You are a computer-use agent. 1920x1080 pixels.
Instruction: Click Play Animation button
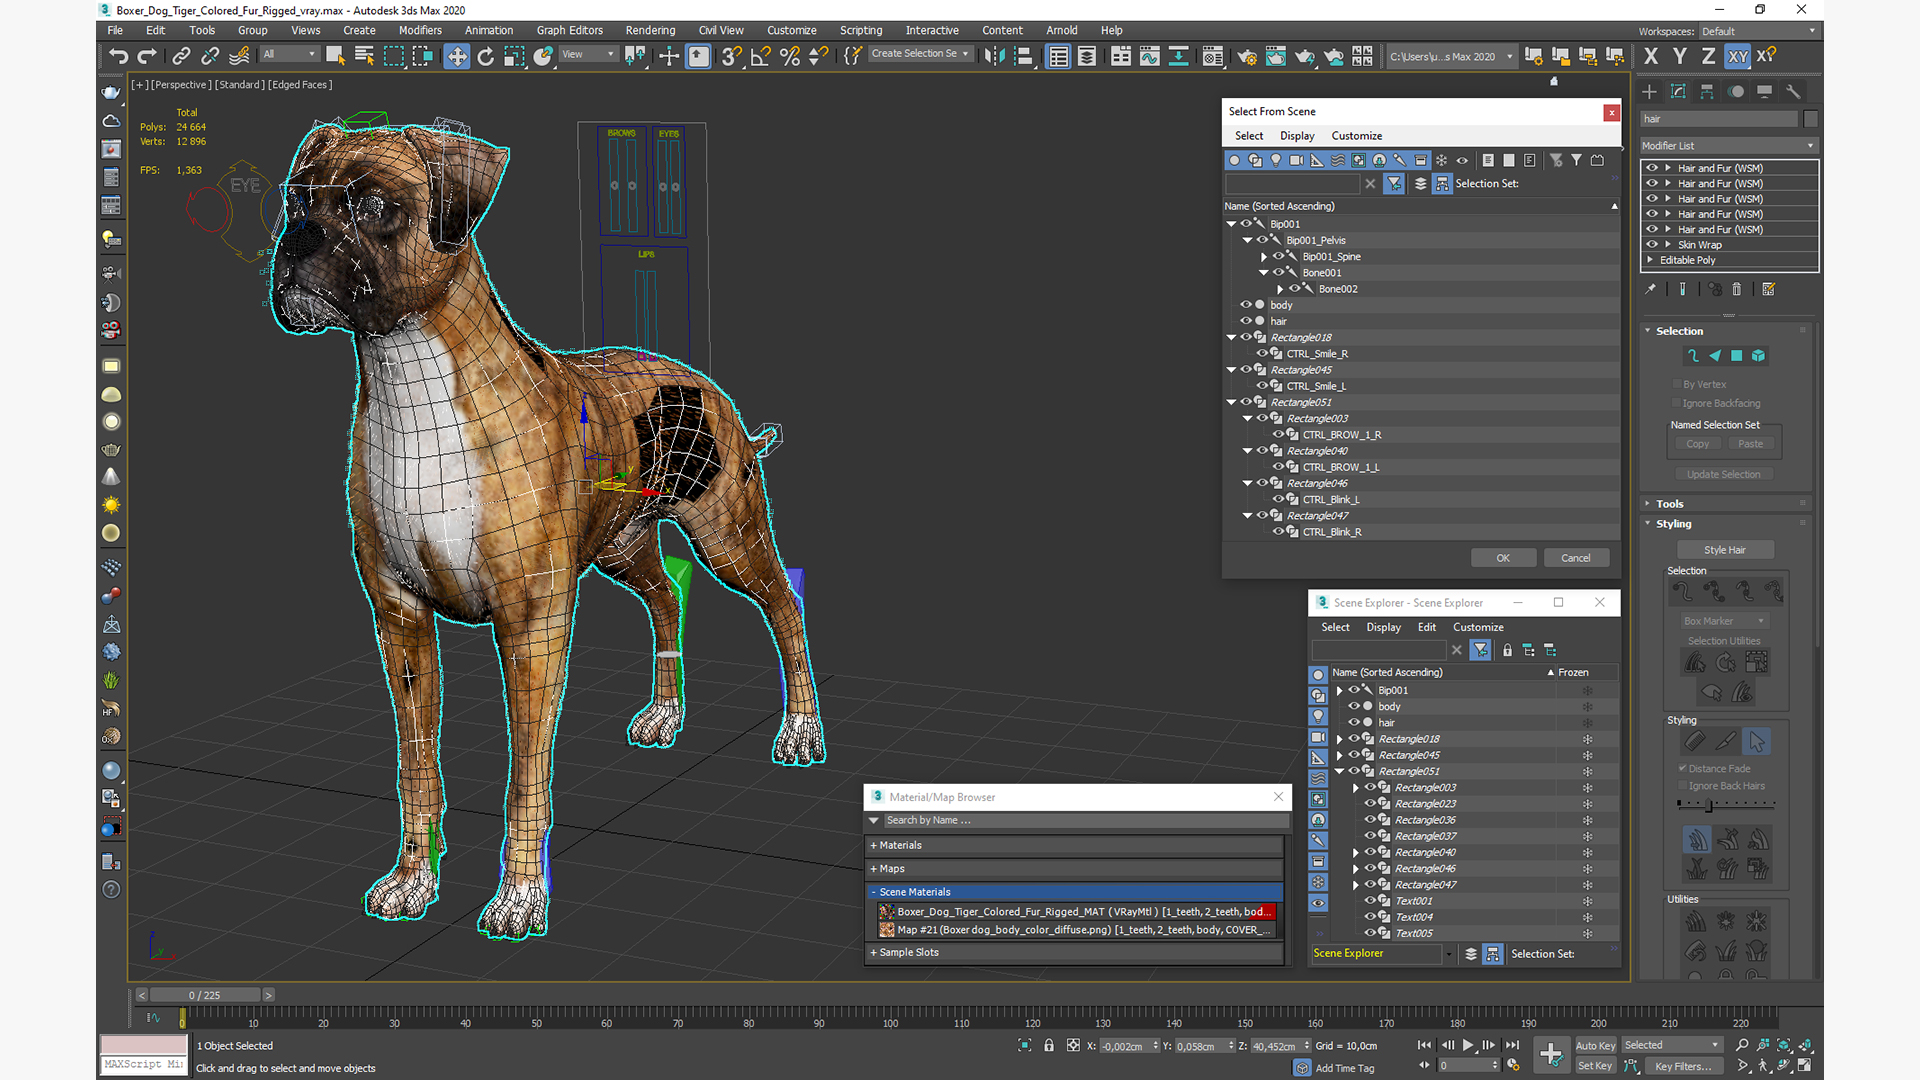pos(1468,1045)
